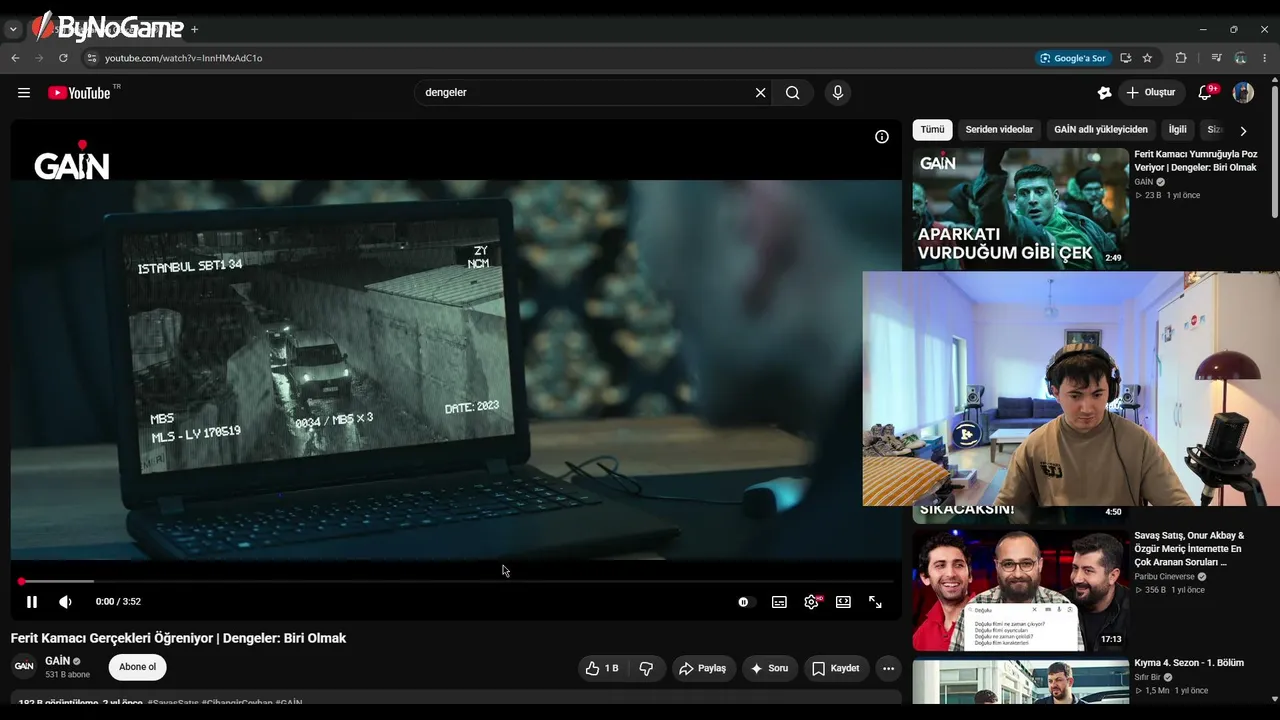Show more filter chips with right arrow
The image size is (1280, 720).
1243,131
